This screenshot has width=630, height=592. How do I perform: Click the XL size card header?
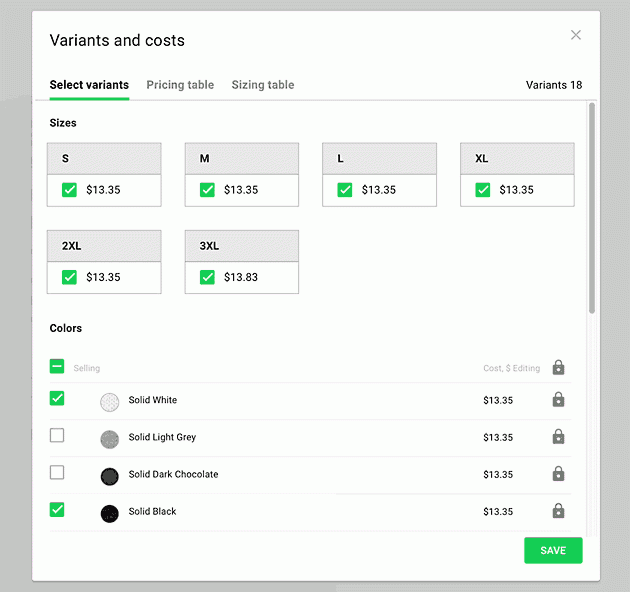(x=517, y=158)
